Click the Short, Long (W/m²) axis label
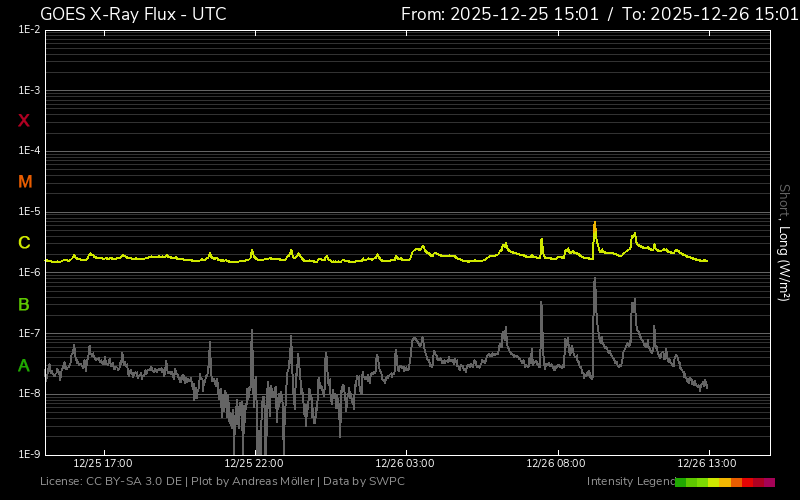The image size is (800, 500). (784, 242)
